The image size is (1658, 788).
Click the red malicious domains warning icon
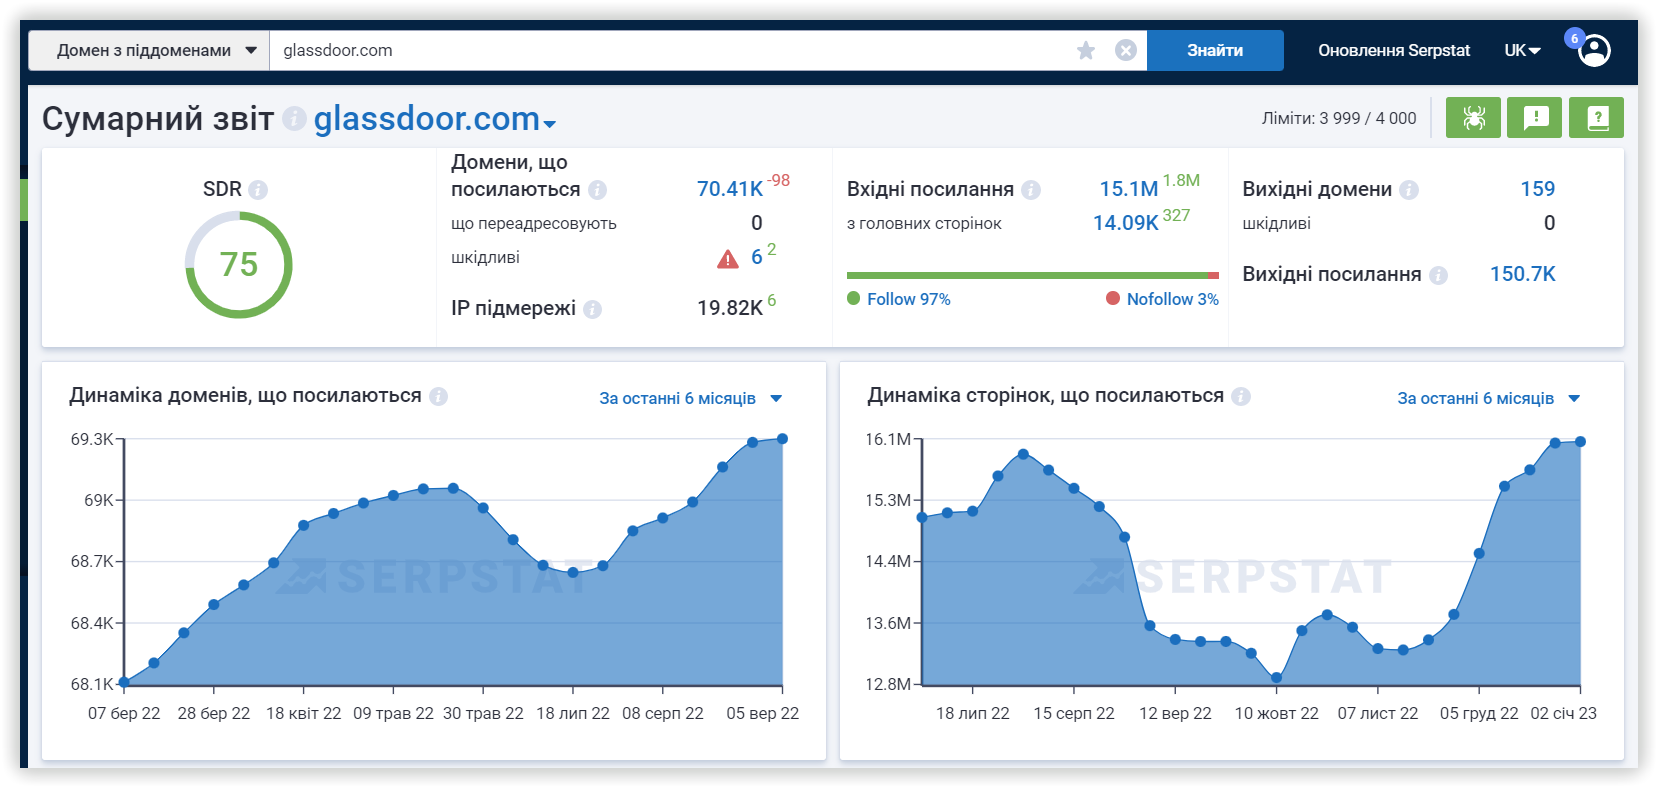click(728, 259)
